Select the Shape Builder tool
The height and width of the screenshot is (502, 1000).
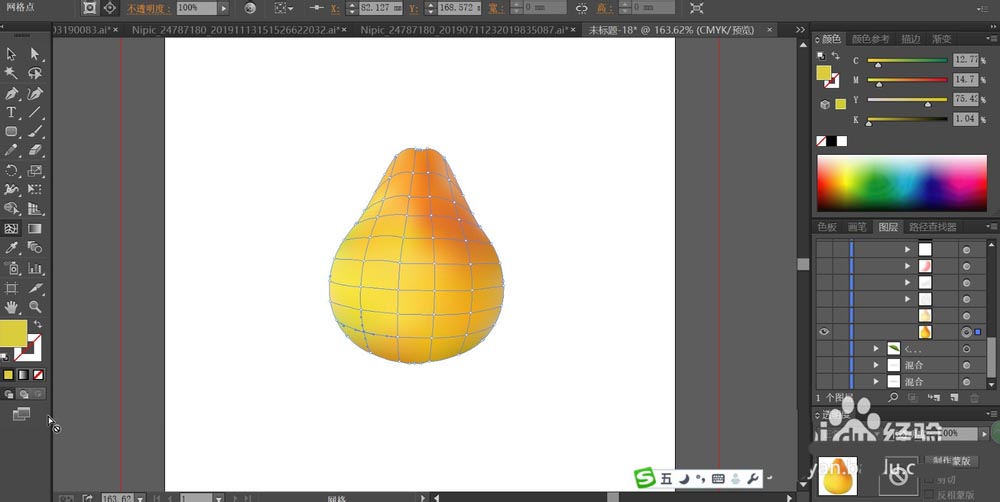11,209
